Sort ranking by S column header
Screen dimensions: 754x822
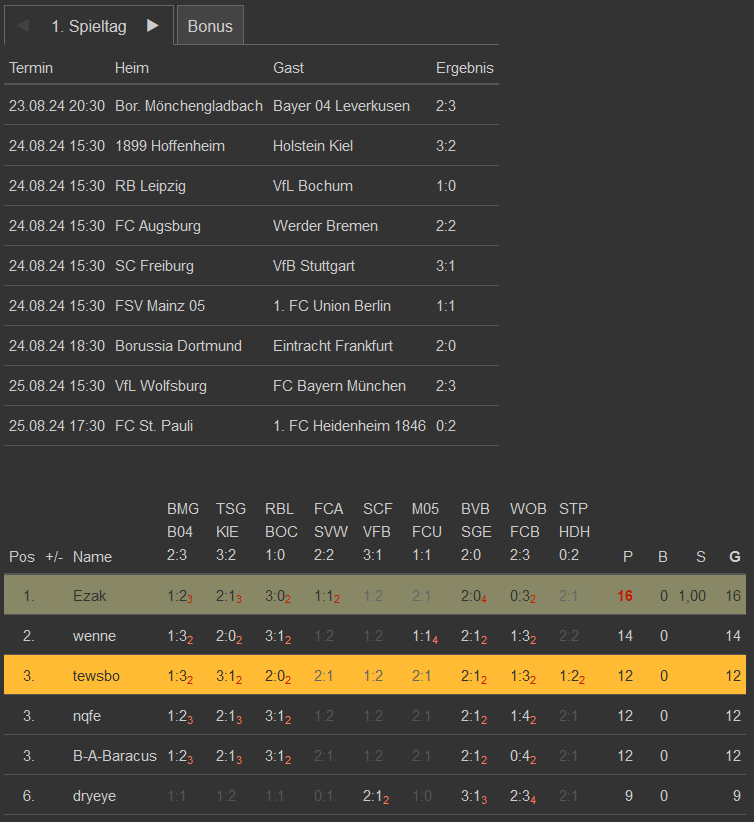pyautogui.click(x=700, y=556)
